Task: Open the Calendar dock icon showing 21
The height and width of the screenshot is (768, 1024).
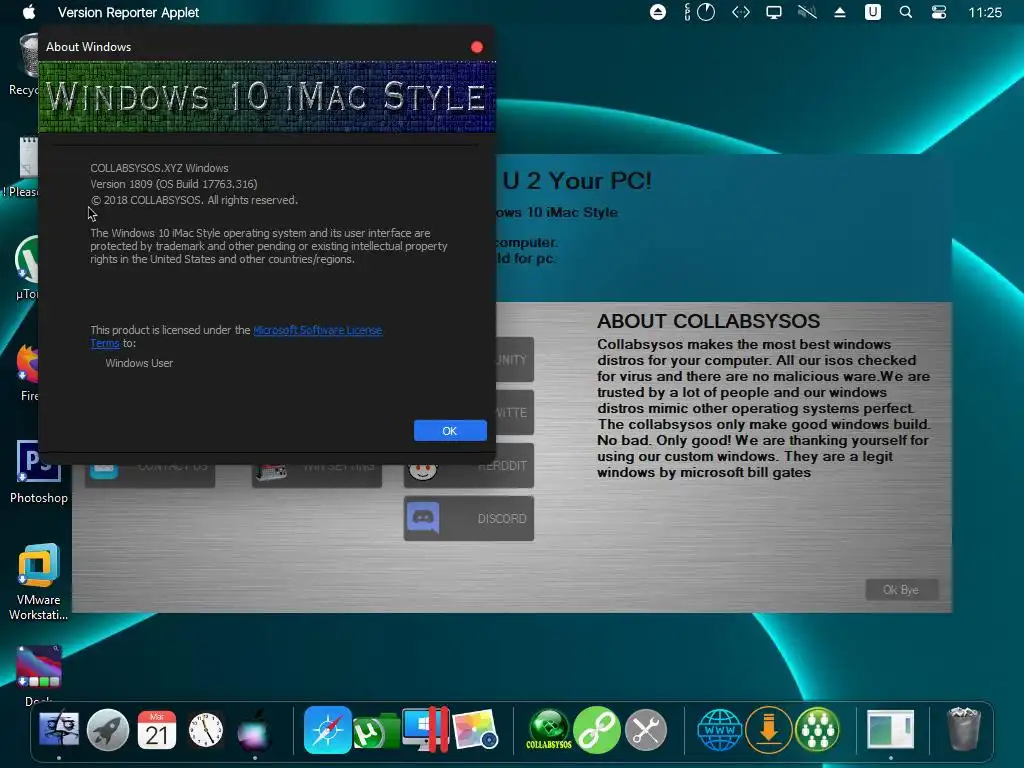Action: point(157,729)
